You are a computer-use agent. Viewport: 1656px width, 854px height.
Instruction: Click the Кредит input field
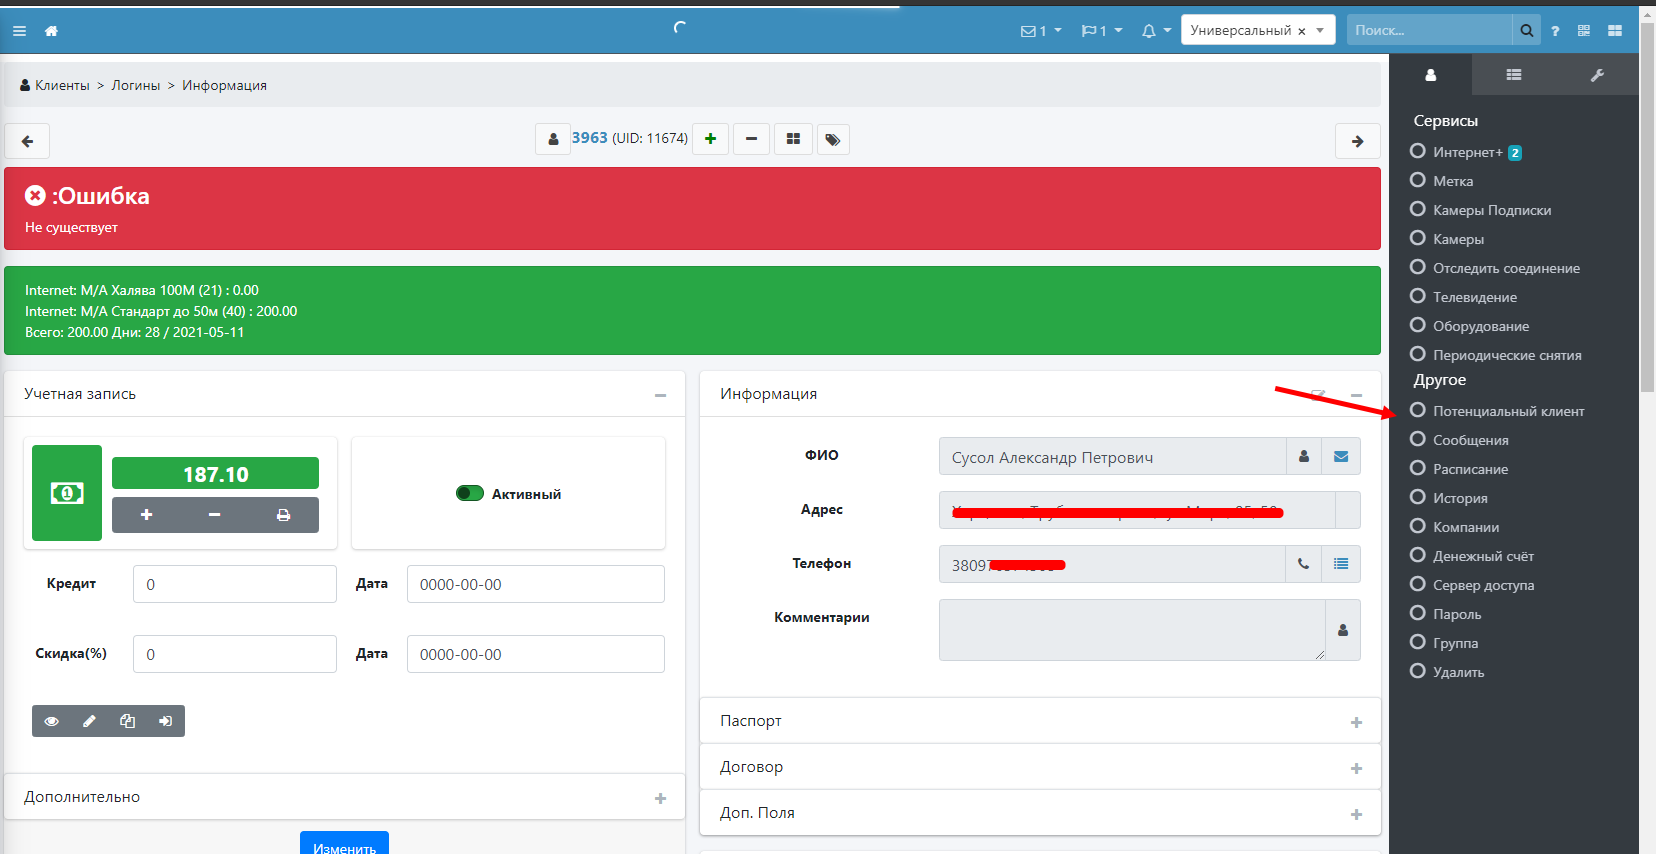click(234, 584)
